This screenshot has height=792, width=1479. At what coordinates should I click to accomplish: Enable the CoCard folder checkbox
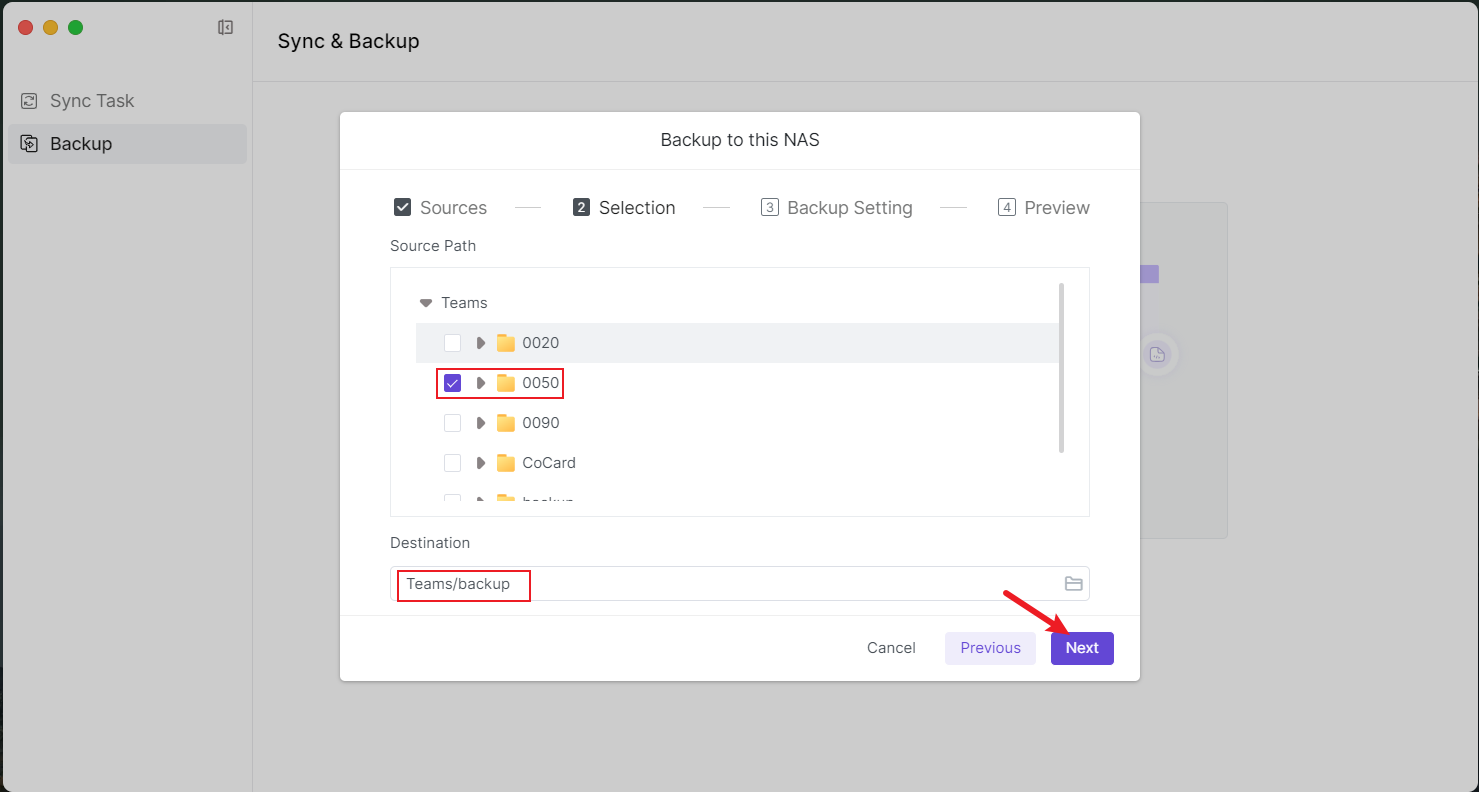(453, 463)
